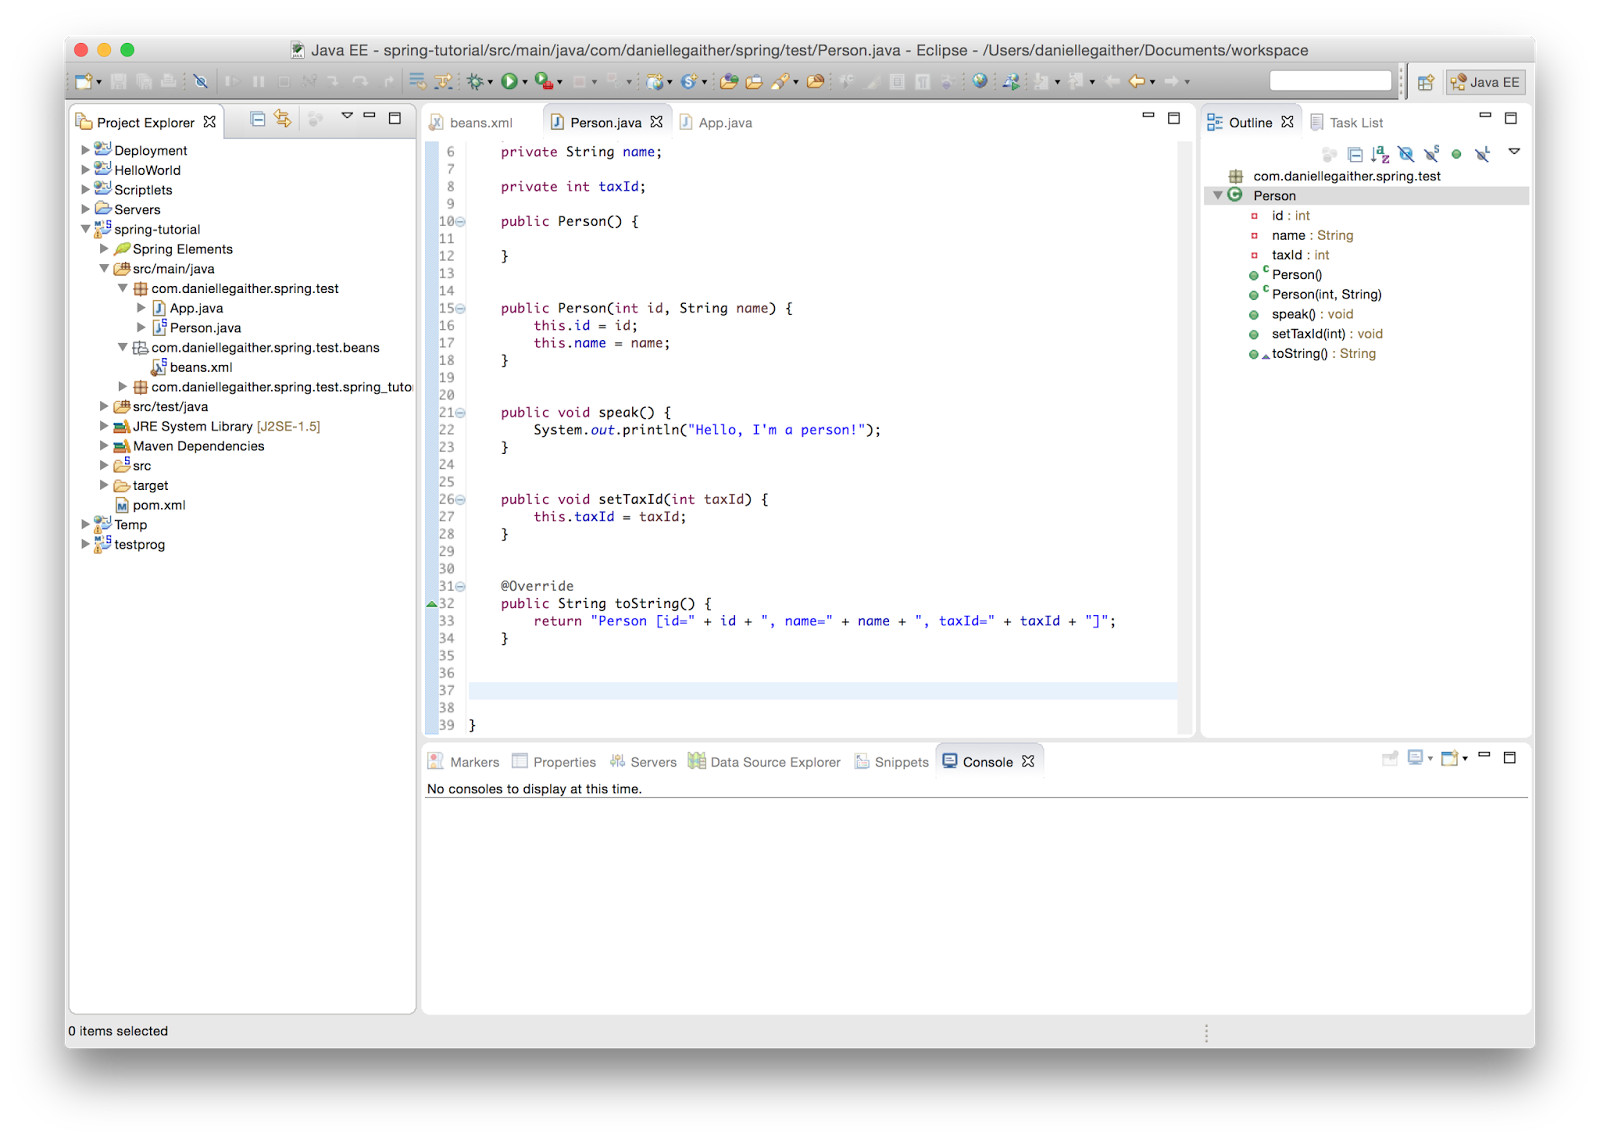The height and width of the screenshot is (1141, 1600).
Task: Click the Open Web Browser globe icon
Action: pos(980,82)
